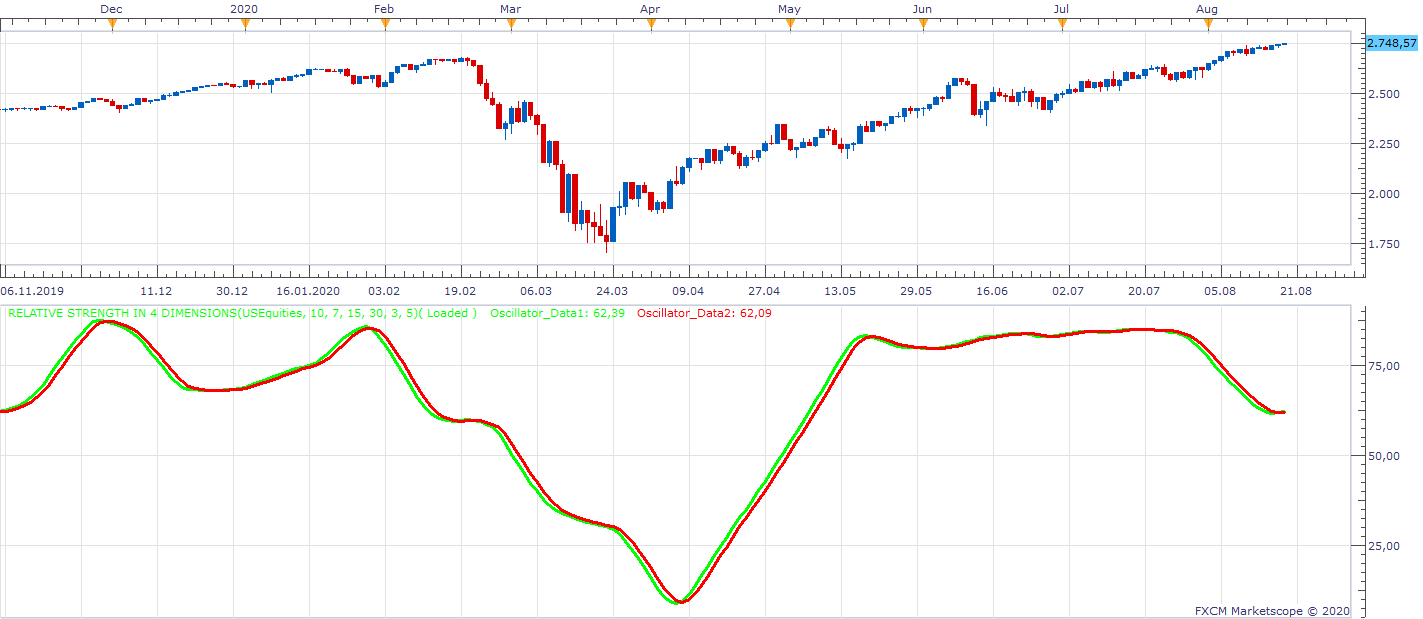
Task: Click the red Oscillator_Data2 legend label
Action: [704, 313]
